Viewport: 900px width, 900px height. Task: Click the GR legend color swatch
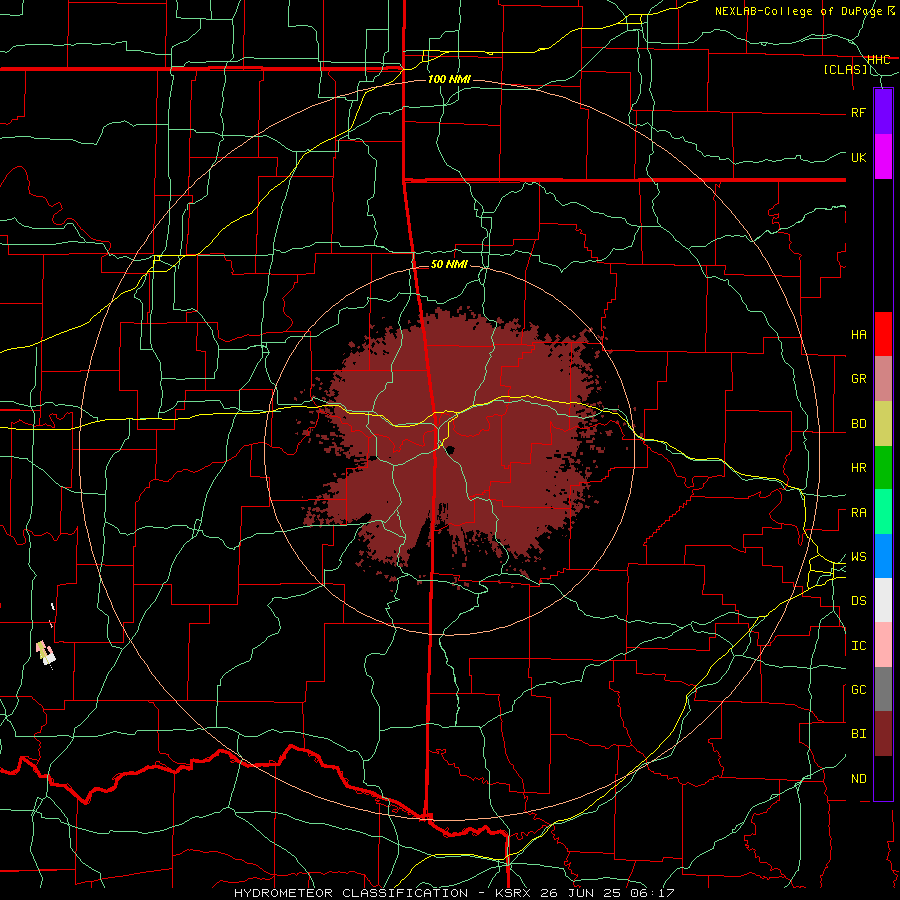point(883,379)
